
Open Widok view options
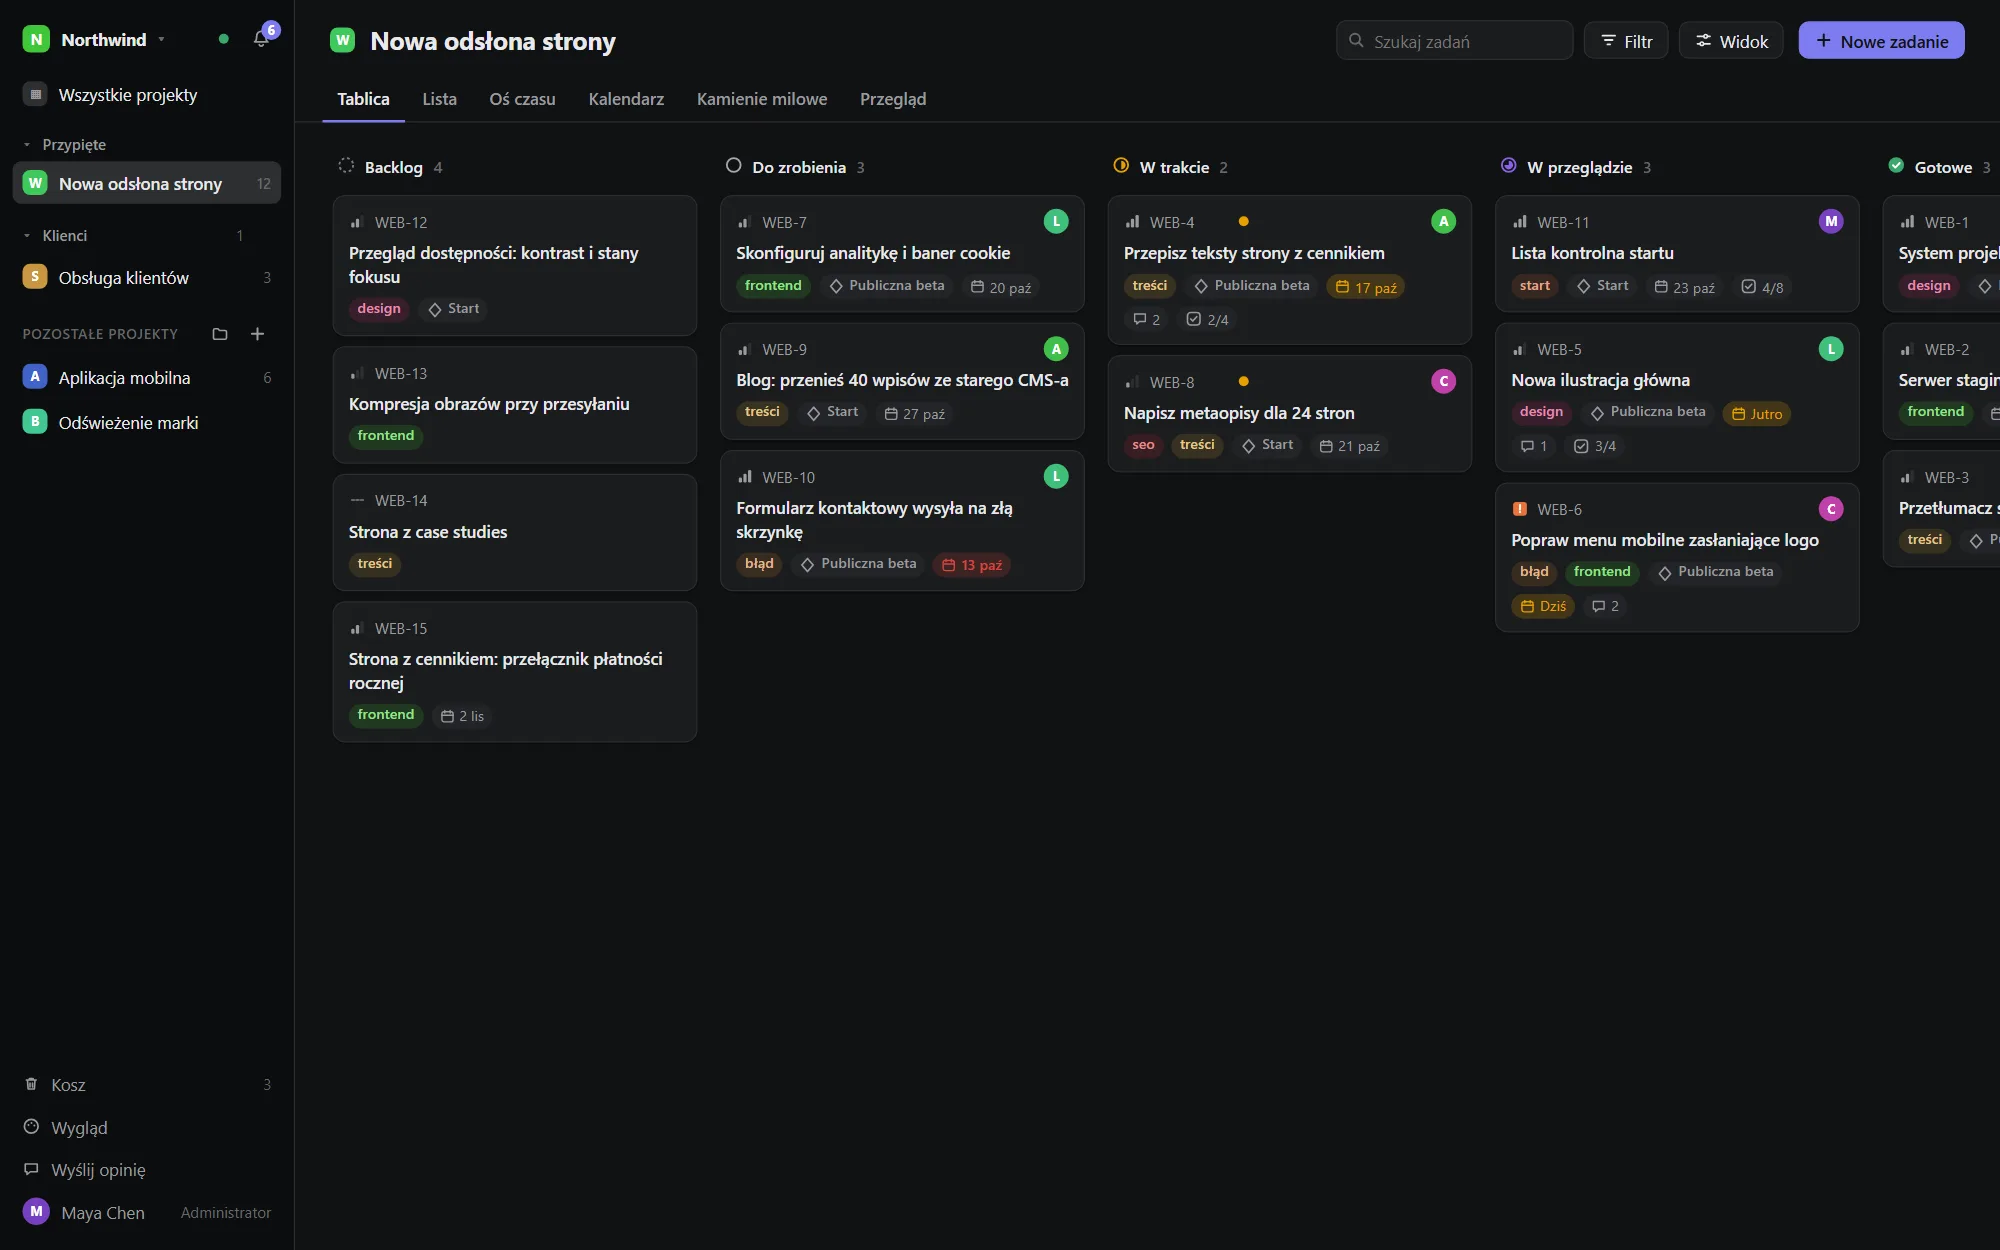click(1731, 41)
